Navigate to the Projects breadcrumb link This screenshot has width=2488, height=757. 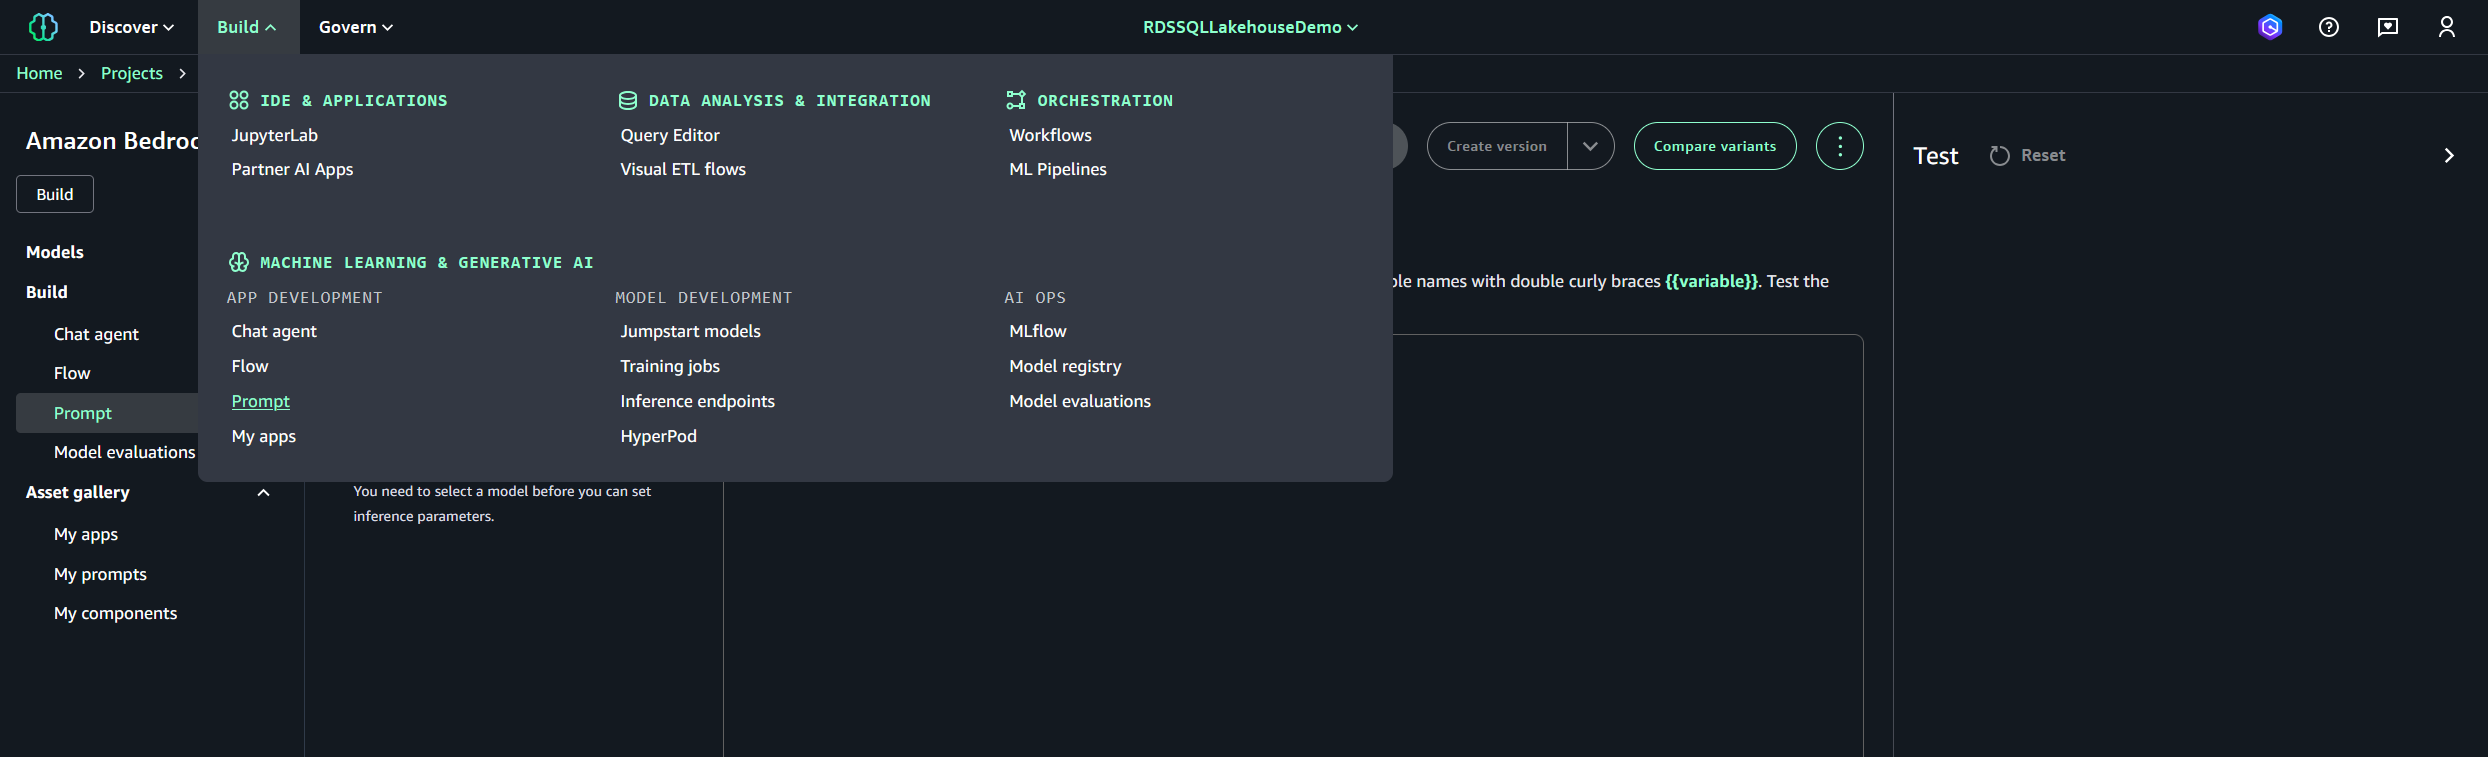(x=132, y=73)
